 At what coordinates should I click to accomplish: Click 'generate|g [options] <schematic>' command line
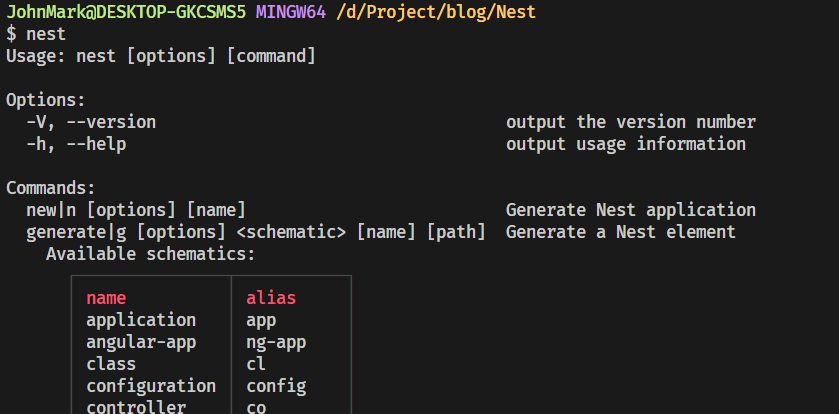click(256, 232)
